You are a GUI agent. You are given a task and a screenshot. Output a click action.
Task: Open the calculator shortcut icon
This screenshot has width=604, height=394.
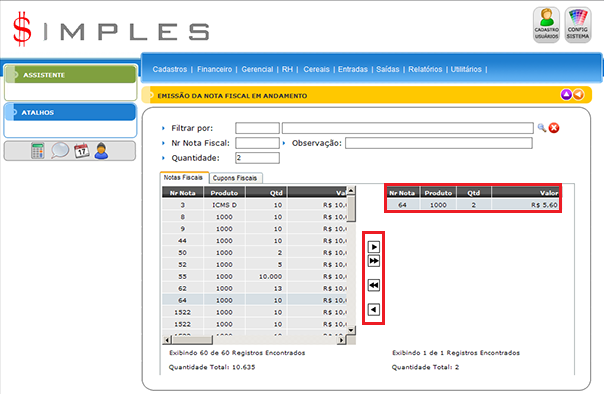click(x=37, y=151)
